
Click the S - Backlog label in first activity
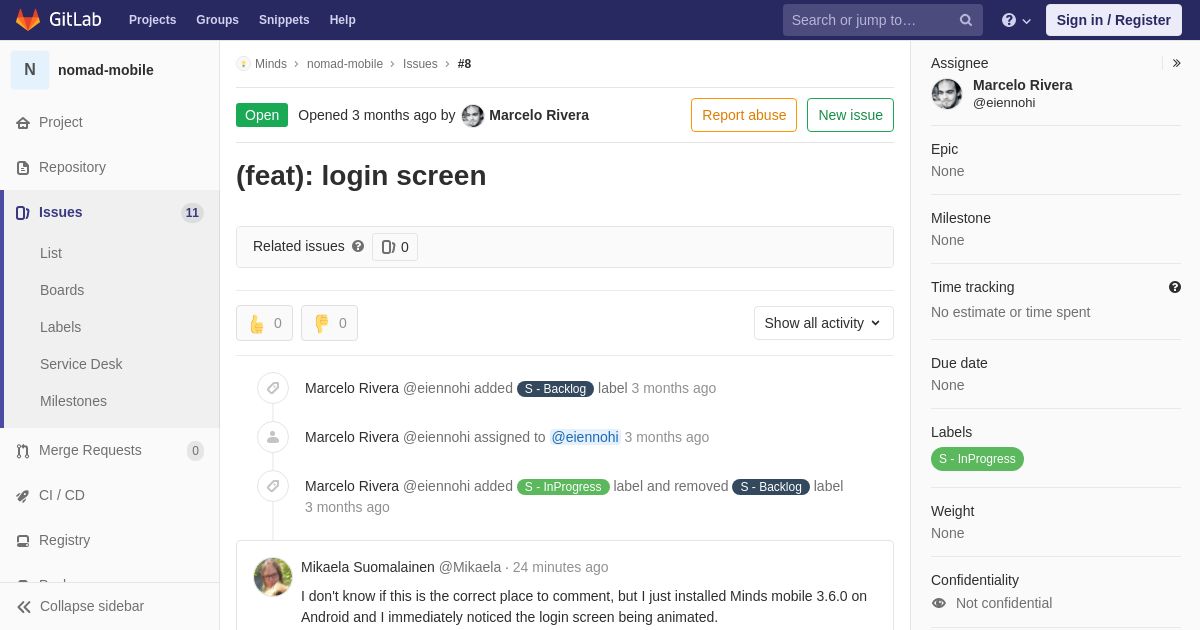pos(555,388)
